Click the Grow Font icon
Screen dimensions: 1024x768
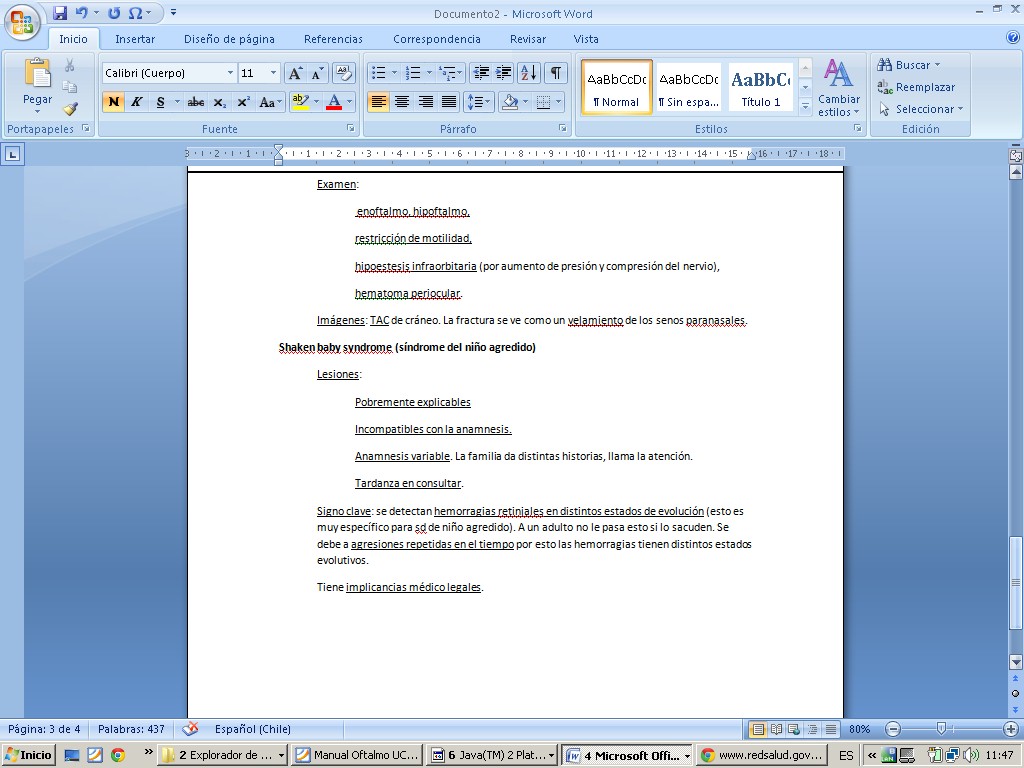[295, 73]
